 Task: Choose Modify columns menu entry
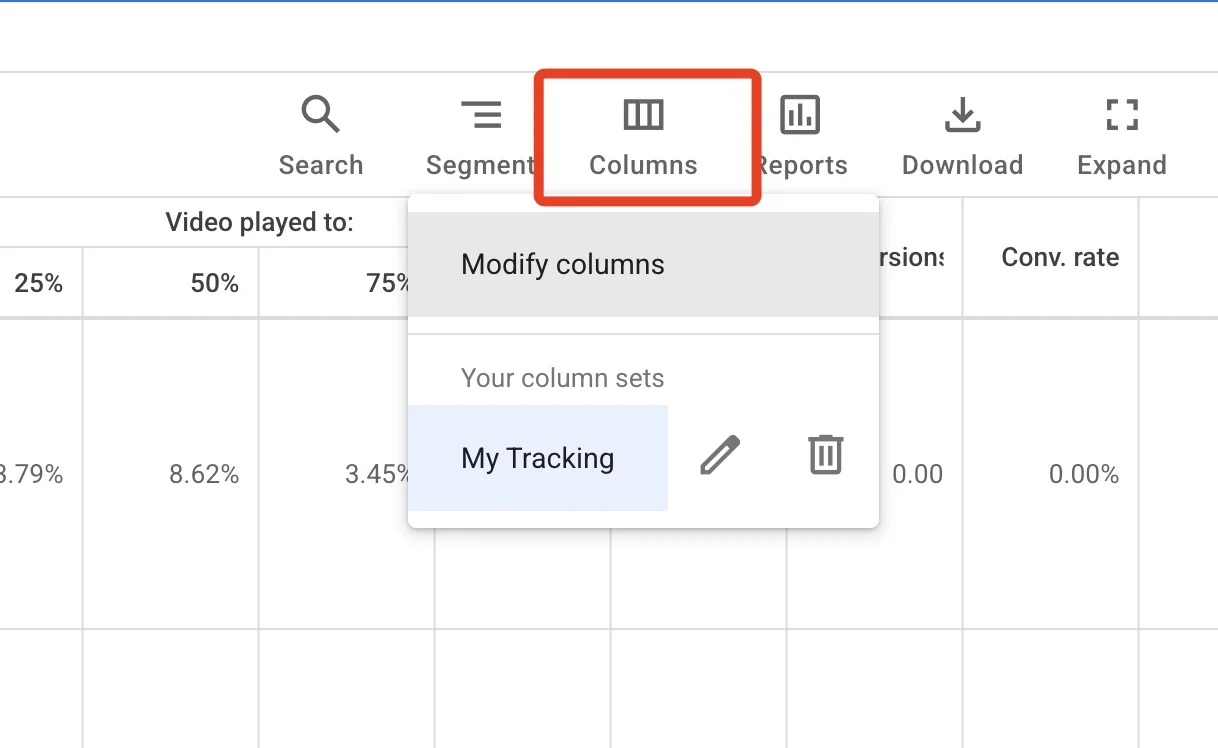point(644,264)
